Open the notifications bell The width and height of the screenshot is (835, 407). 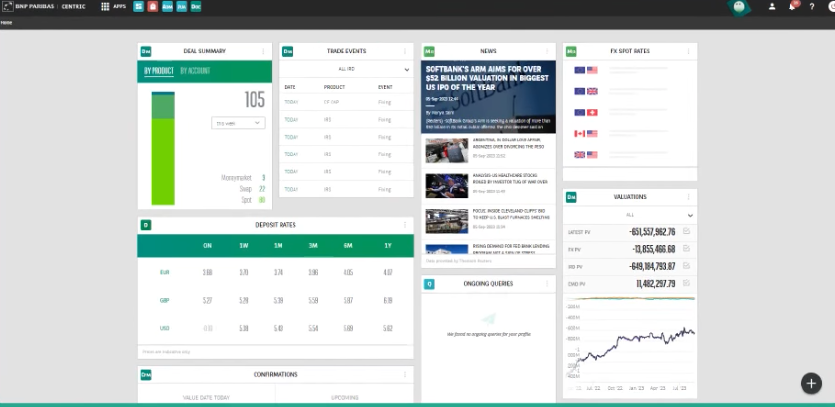(793, 6)
